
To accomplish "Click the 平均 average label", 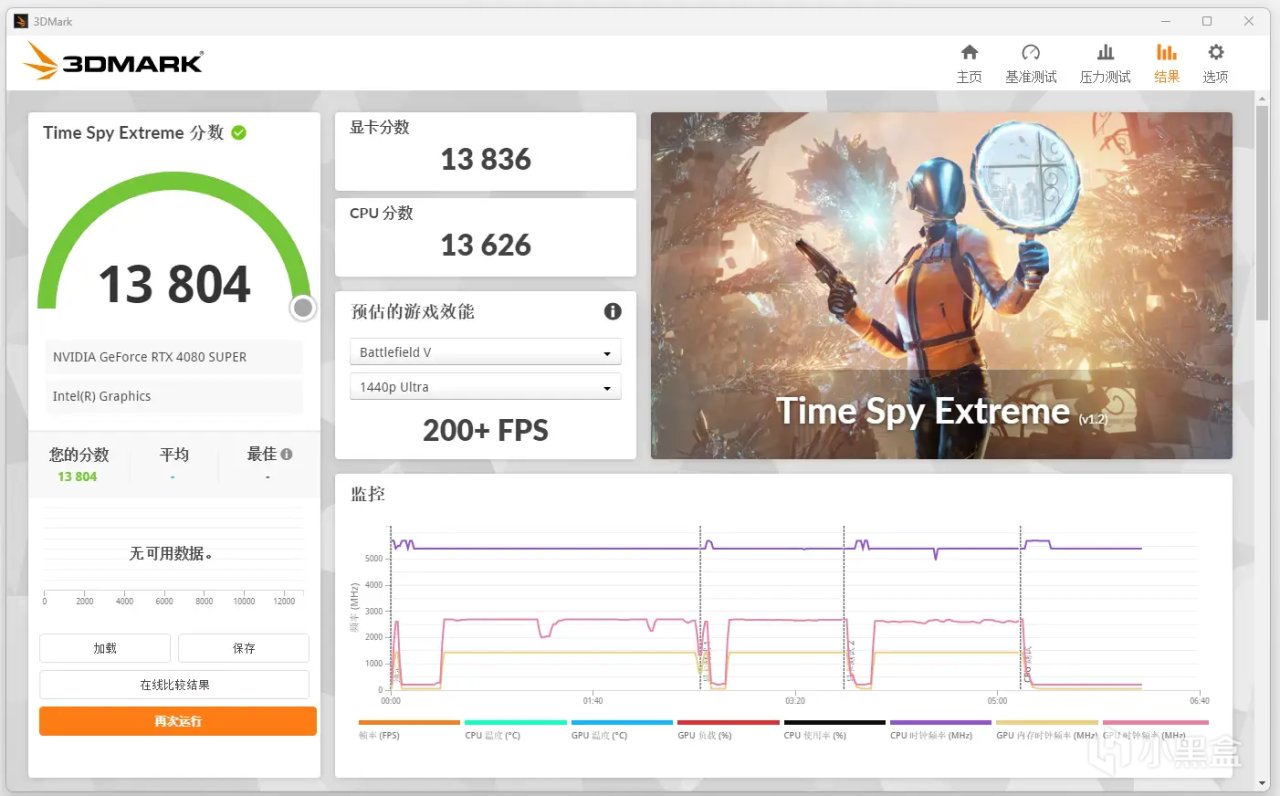I will 174,454.
